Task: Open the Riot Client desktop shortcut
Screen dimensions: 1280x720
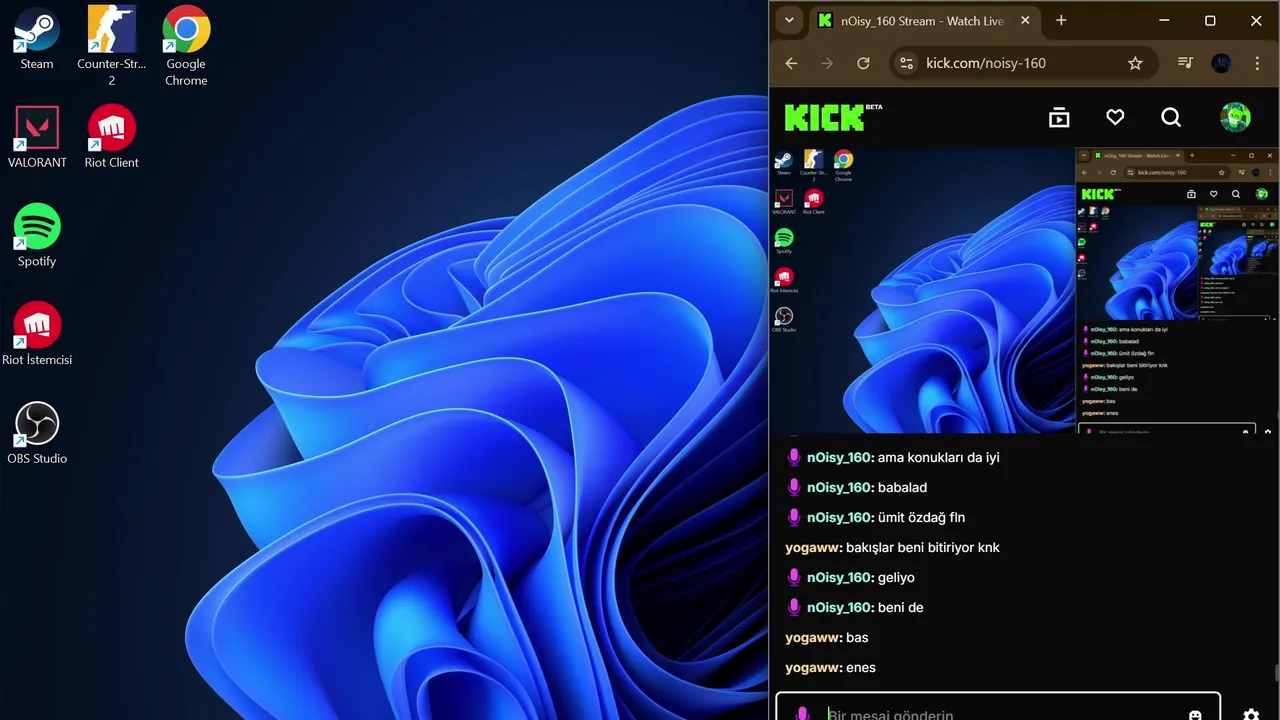Action: 112,137
